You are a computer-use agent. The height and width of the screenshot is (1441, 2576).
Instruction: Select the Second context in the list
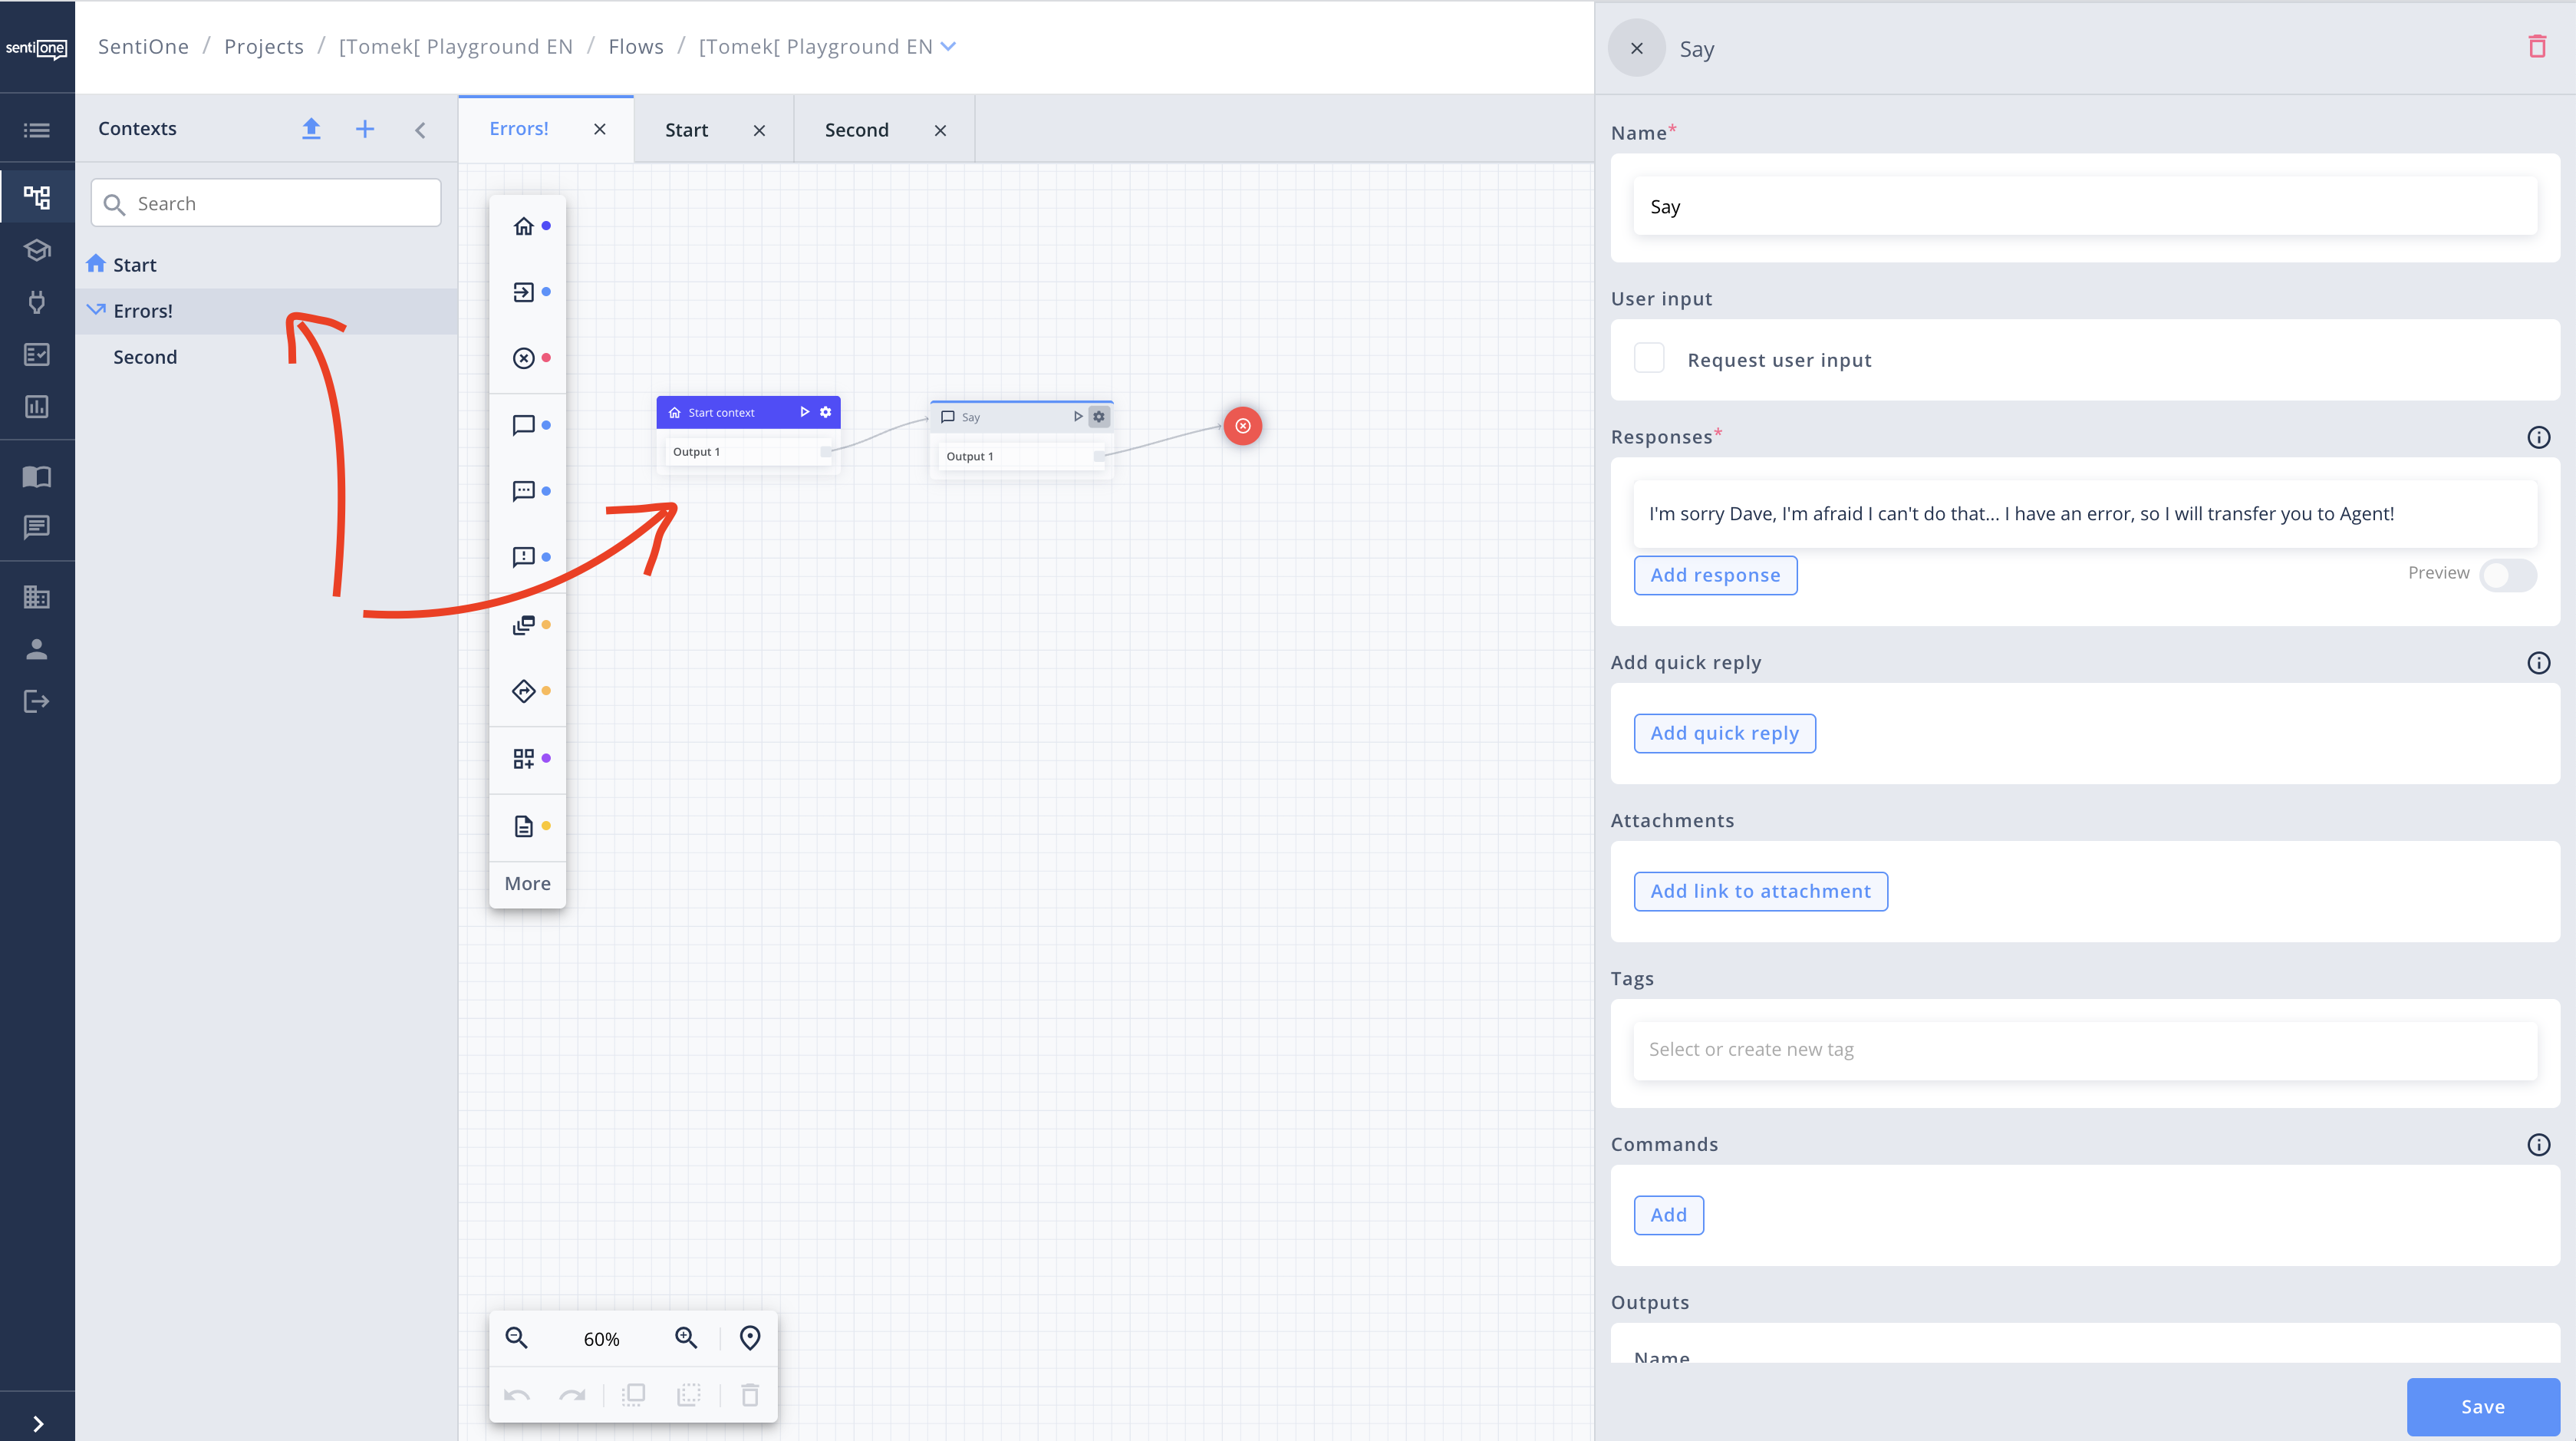tap(145, 357)
